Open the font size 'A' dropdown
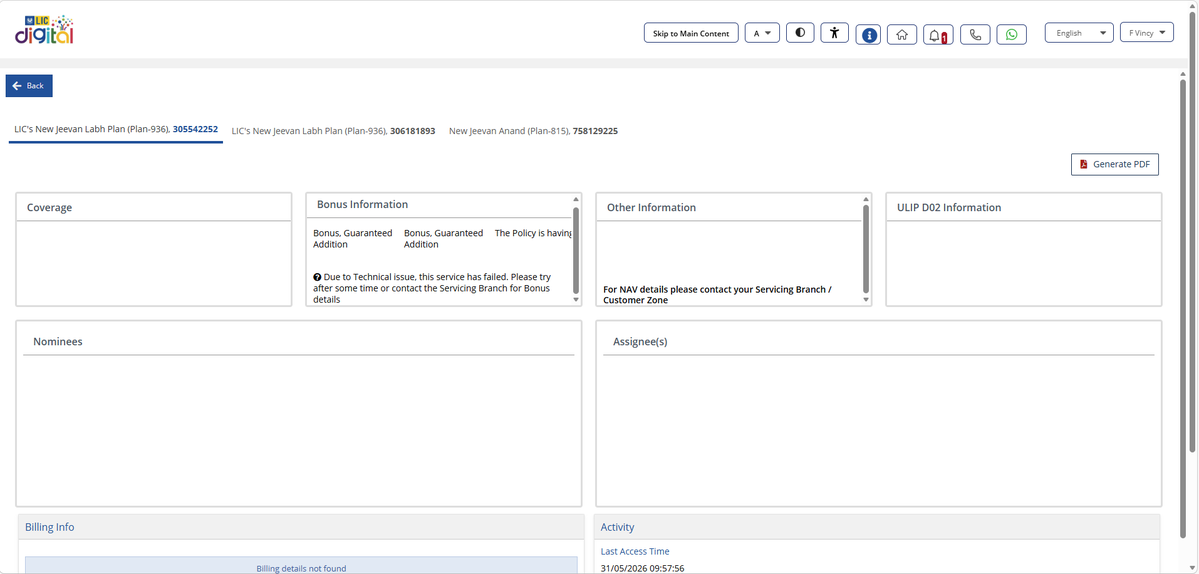 (762, 33)
